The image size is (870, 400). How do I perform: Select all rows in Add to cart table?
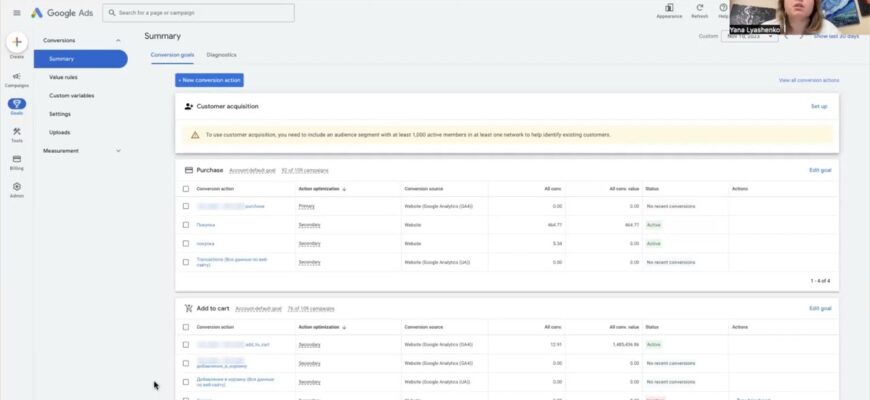[185, 326]
